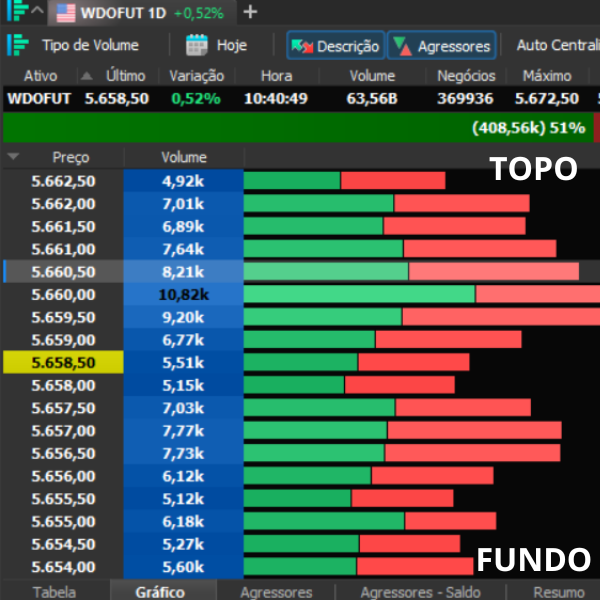
Task: Click the green buy/sell balance progress bar
Action: point(298,128)
